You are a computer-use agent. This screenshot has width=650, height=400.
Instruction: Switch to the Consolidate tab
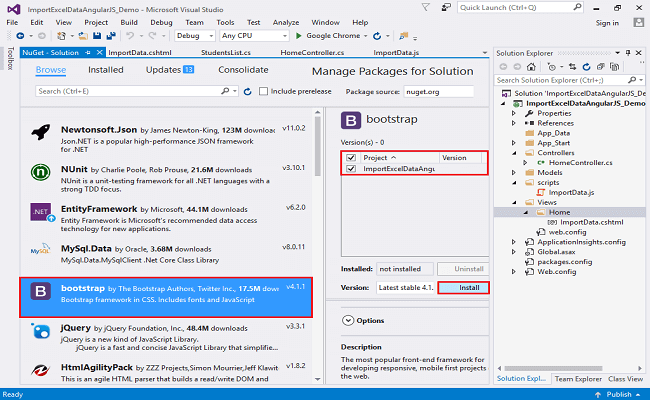click(243, 70)
